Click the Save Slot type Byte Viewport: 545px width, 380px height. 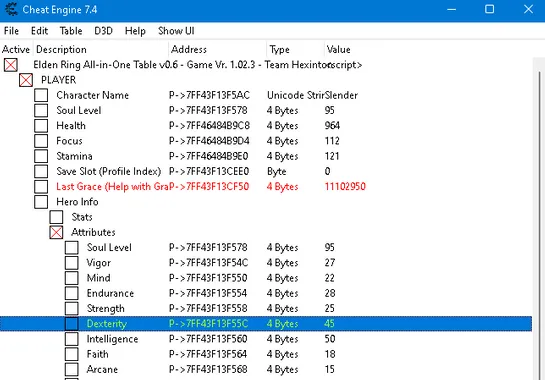pyautogui.click(x=277, y=171)
